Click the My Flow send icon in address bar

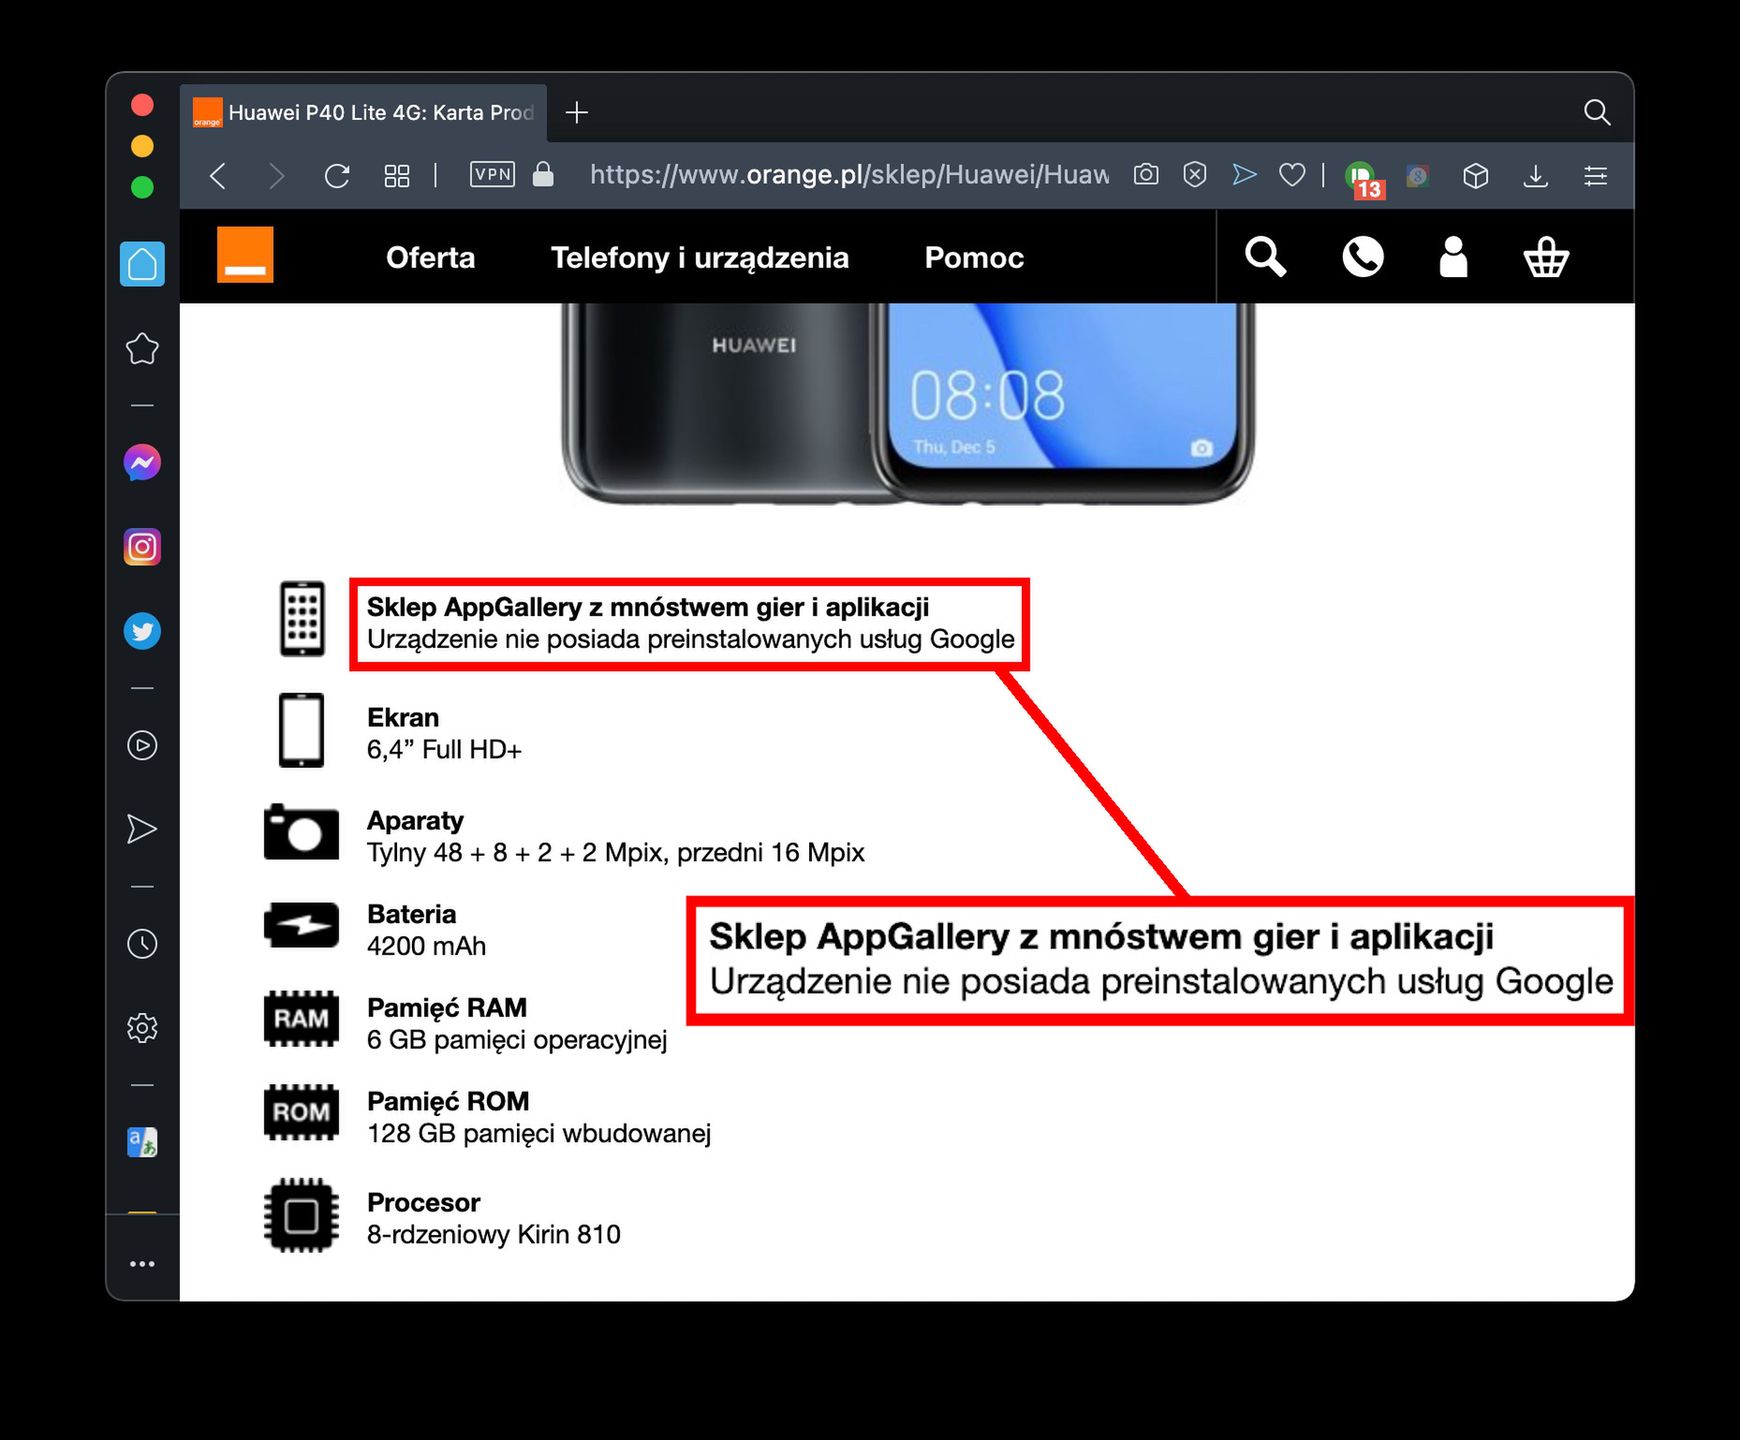pyautogui.click(x=1244, y=175)
